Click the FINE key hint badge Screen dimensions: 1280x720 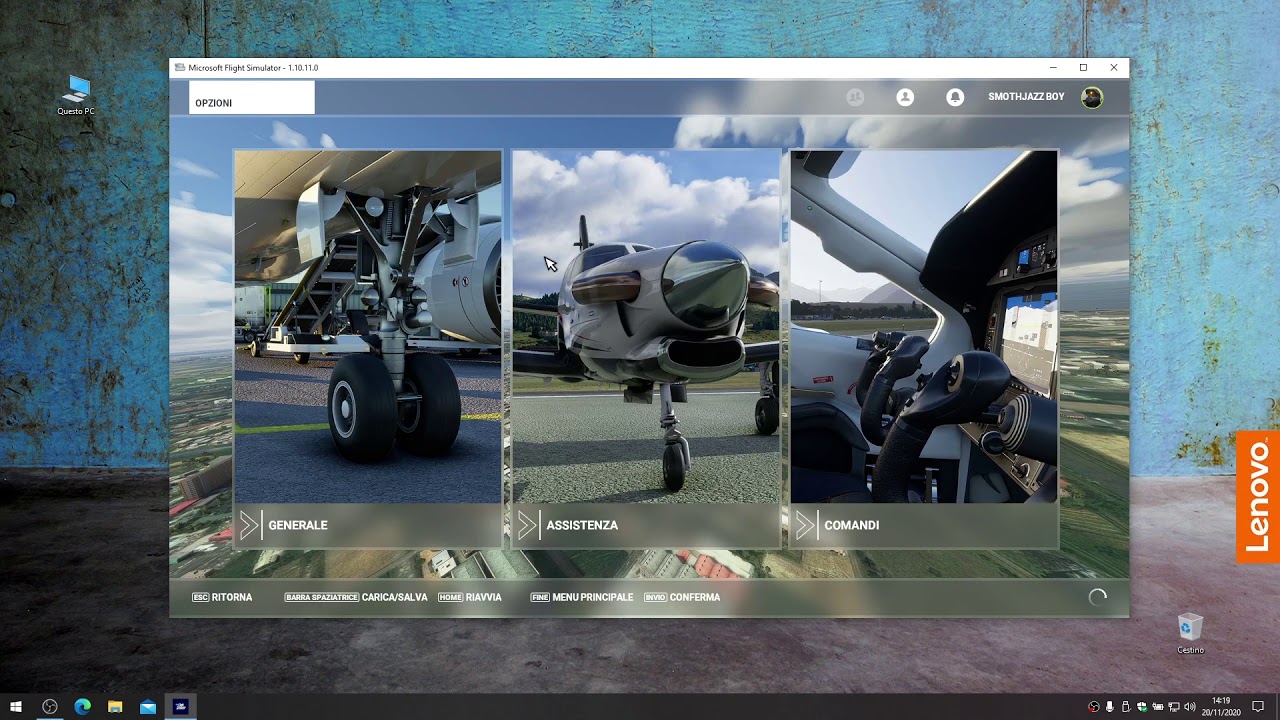click(540, 597)
